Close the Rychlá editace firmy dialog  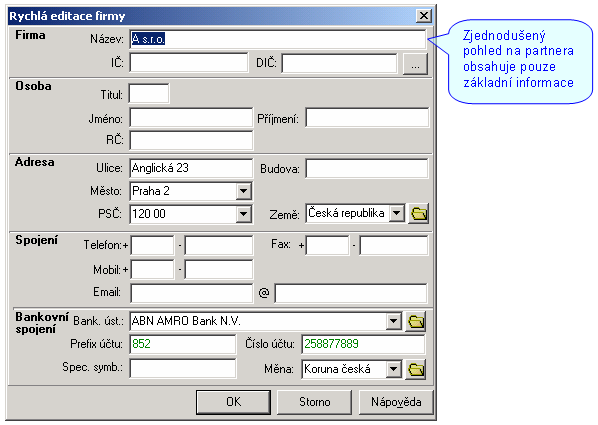point(424,16)
